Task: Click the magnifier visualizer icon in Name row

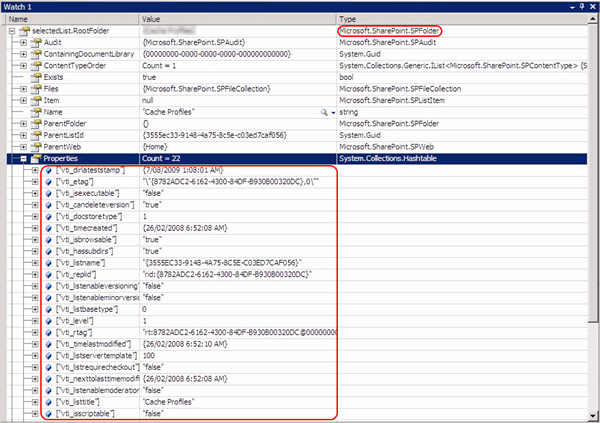Action: click(324, 112)
